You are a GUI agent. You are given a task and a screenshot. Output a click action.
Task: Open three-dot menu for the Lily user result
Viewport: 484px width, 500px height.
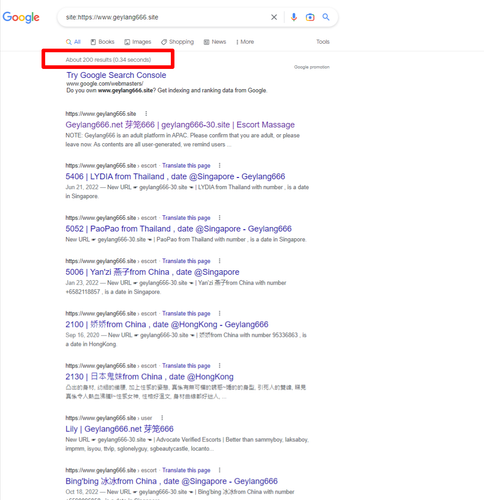point(162,418)
